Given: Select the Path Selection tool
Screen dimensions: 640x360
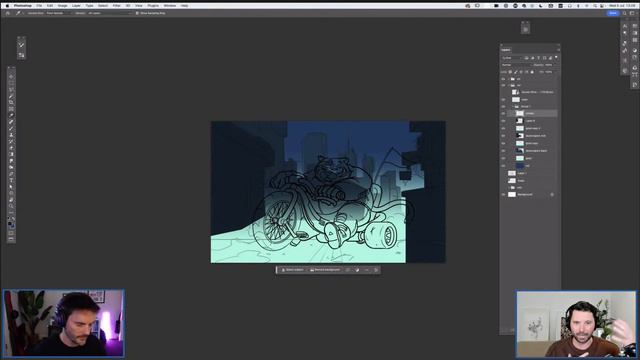Looking at the screenshot, I should coord(11,187).
